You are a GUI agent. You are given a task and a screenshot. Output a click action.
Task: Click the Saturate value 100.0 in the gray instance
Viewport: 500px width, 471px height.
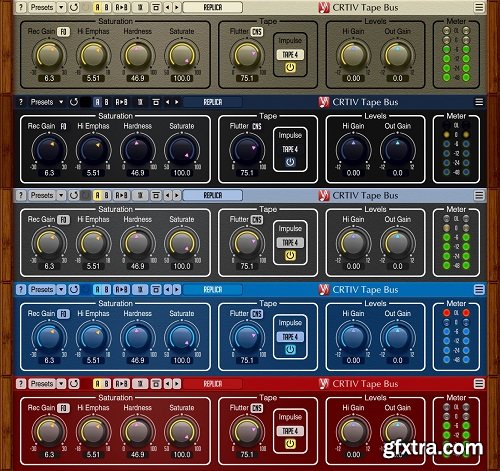pos(182,266)
